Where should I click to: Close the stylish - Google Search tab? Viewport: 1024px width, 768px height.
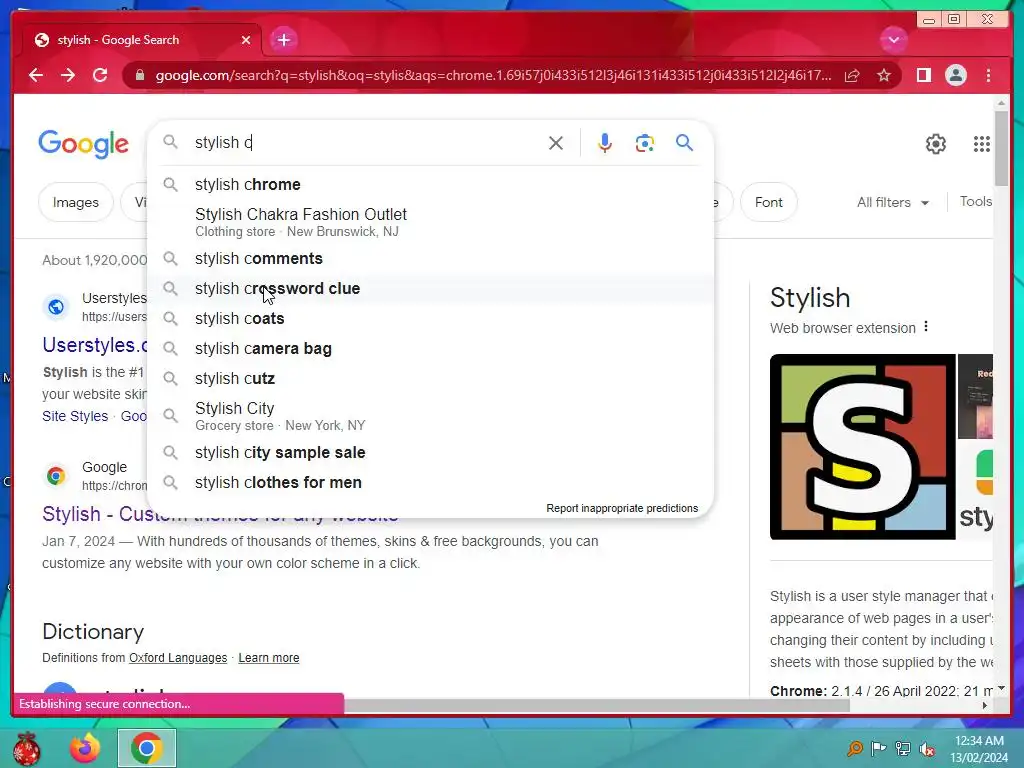click(246, 40)
